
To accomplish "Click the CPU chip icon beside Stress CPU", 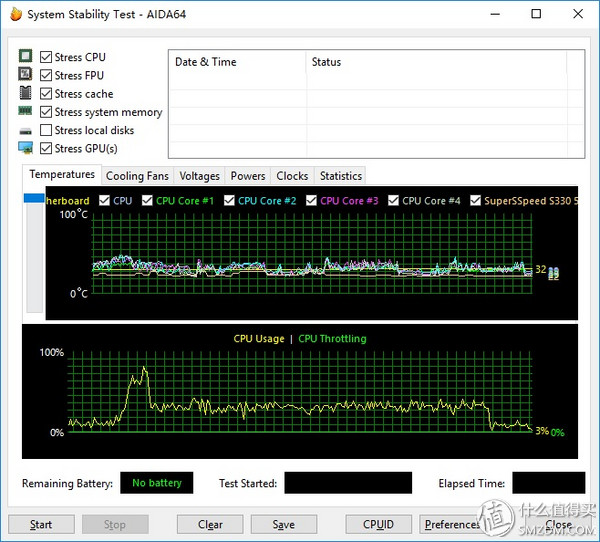I will 25,57.
